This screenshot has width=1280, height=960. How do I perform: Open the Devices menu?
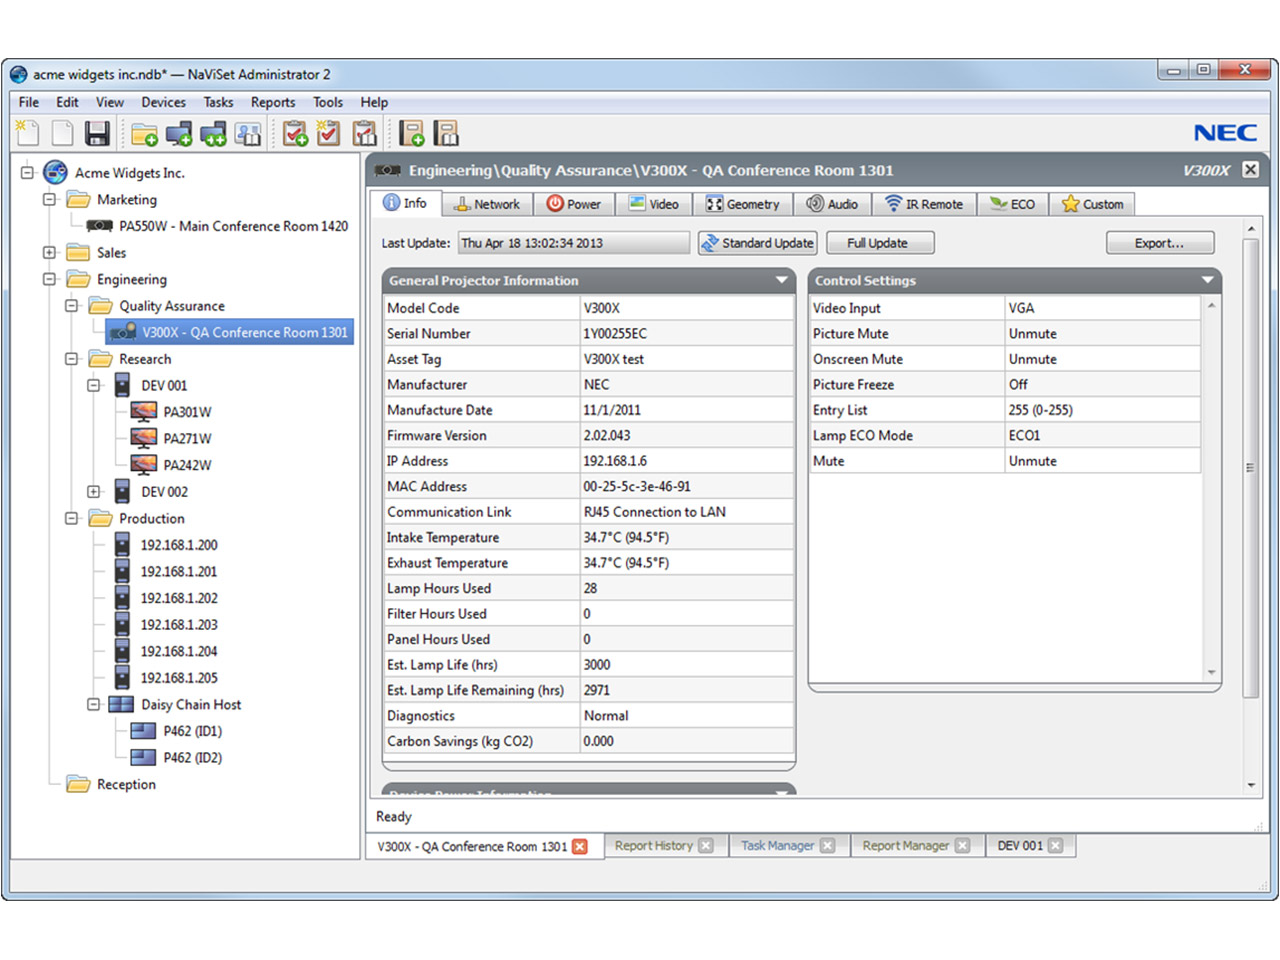coord(163,102)
